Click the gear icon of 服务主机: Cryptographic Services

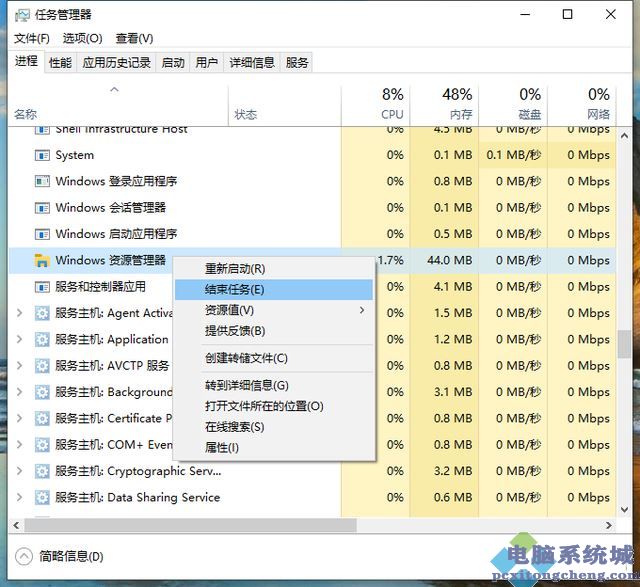pyautogui.click(x=42, y=471)
